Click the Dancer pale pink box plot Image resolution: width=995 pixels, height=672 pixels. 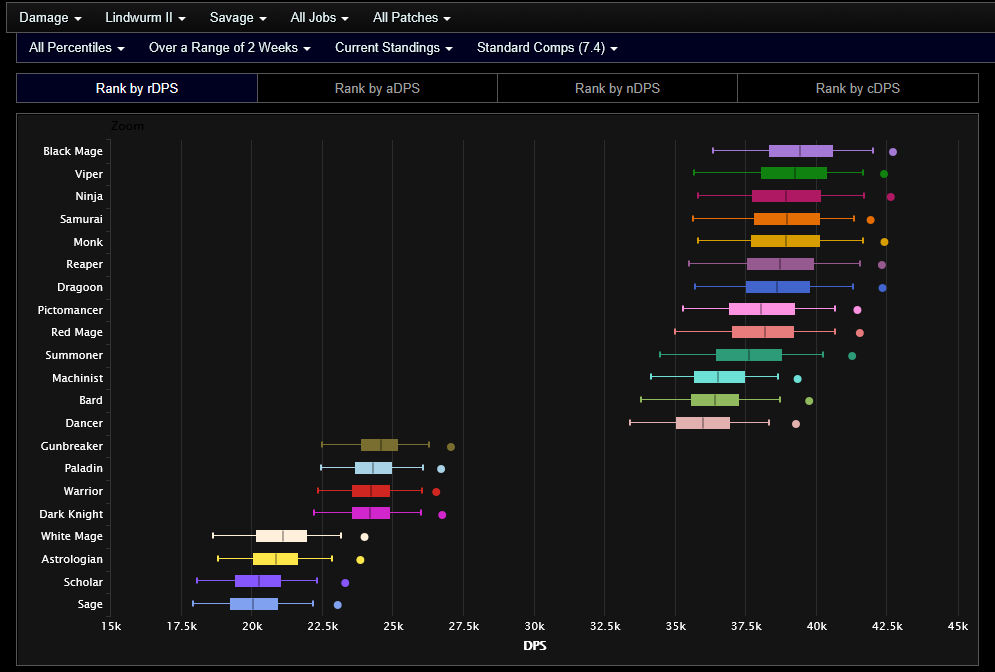coord(703,423)
